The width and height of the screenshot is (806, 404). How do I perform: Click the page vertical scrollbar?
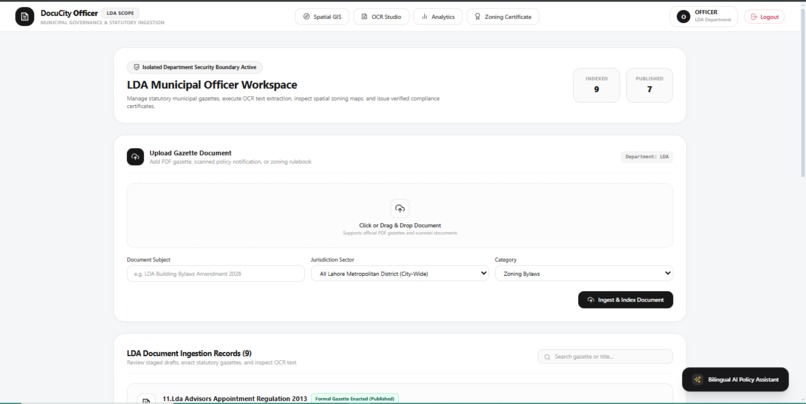click(803, 93)
